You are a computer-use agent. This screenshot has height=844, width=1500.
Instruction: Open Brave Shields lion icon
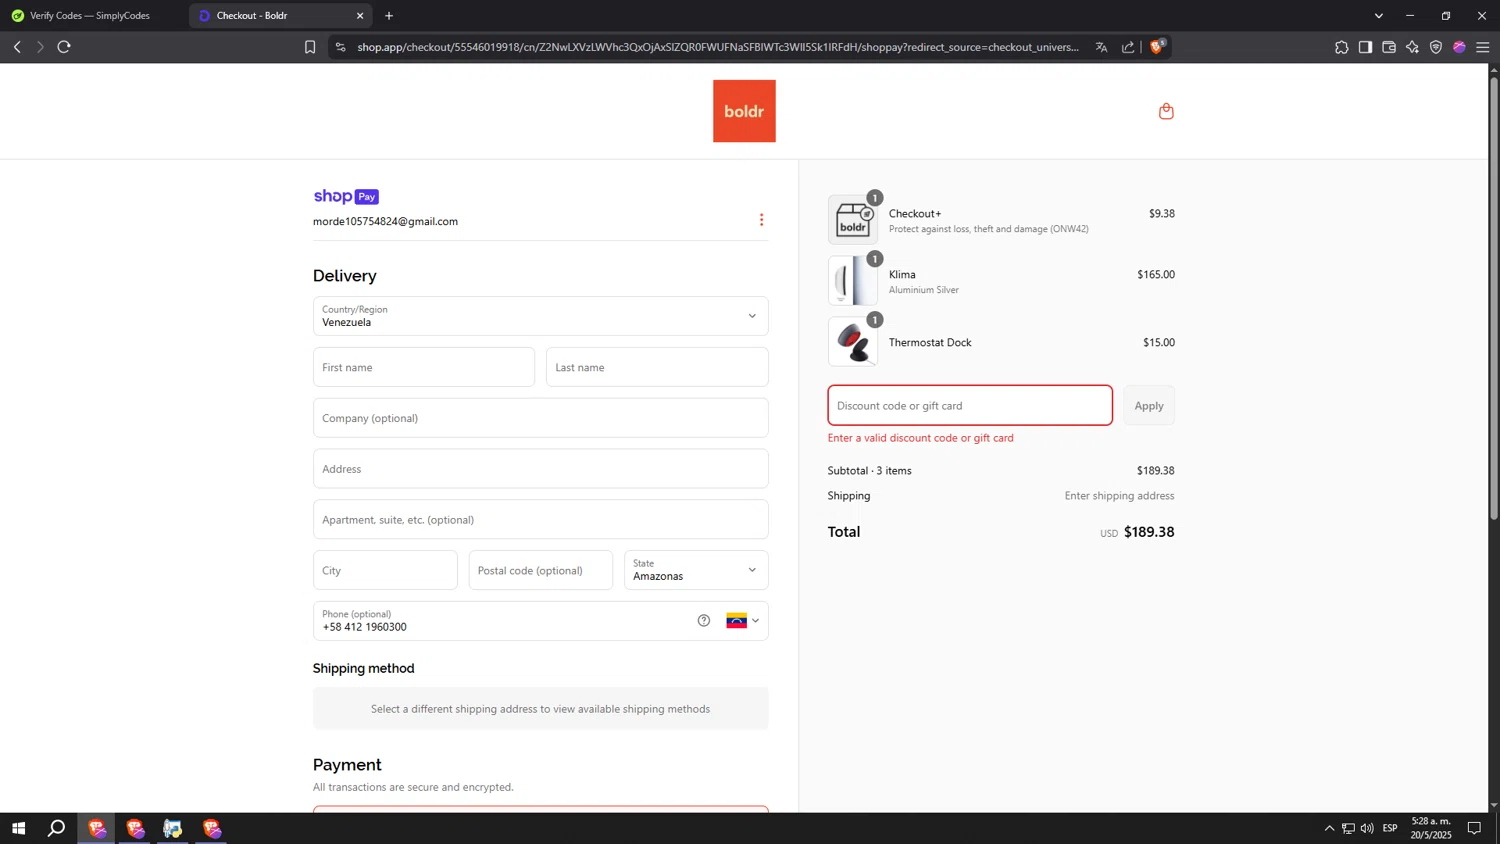[x=1157, y=47]
